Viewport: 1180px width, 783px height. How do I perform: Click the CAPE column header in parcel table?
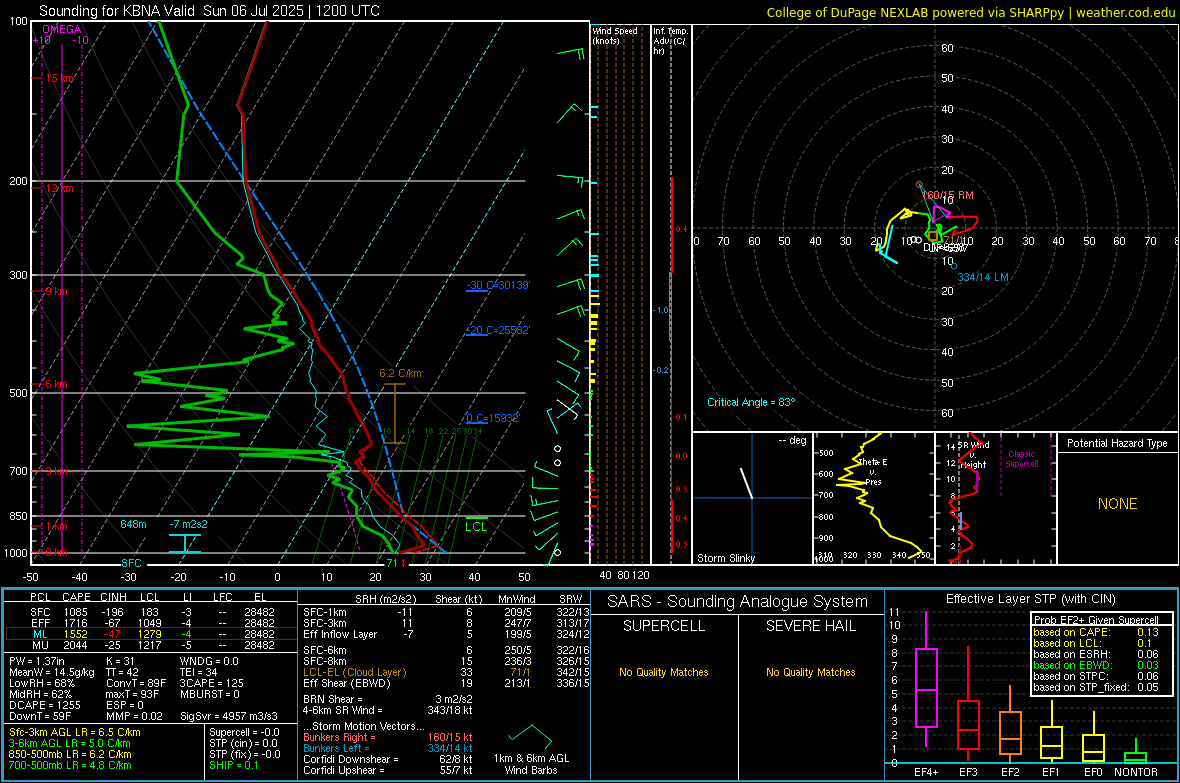(x=76, y=598)
